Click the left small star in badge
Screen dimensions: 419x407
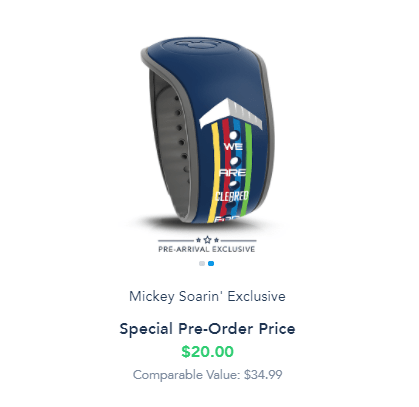point(199,240)
